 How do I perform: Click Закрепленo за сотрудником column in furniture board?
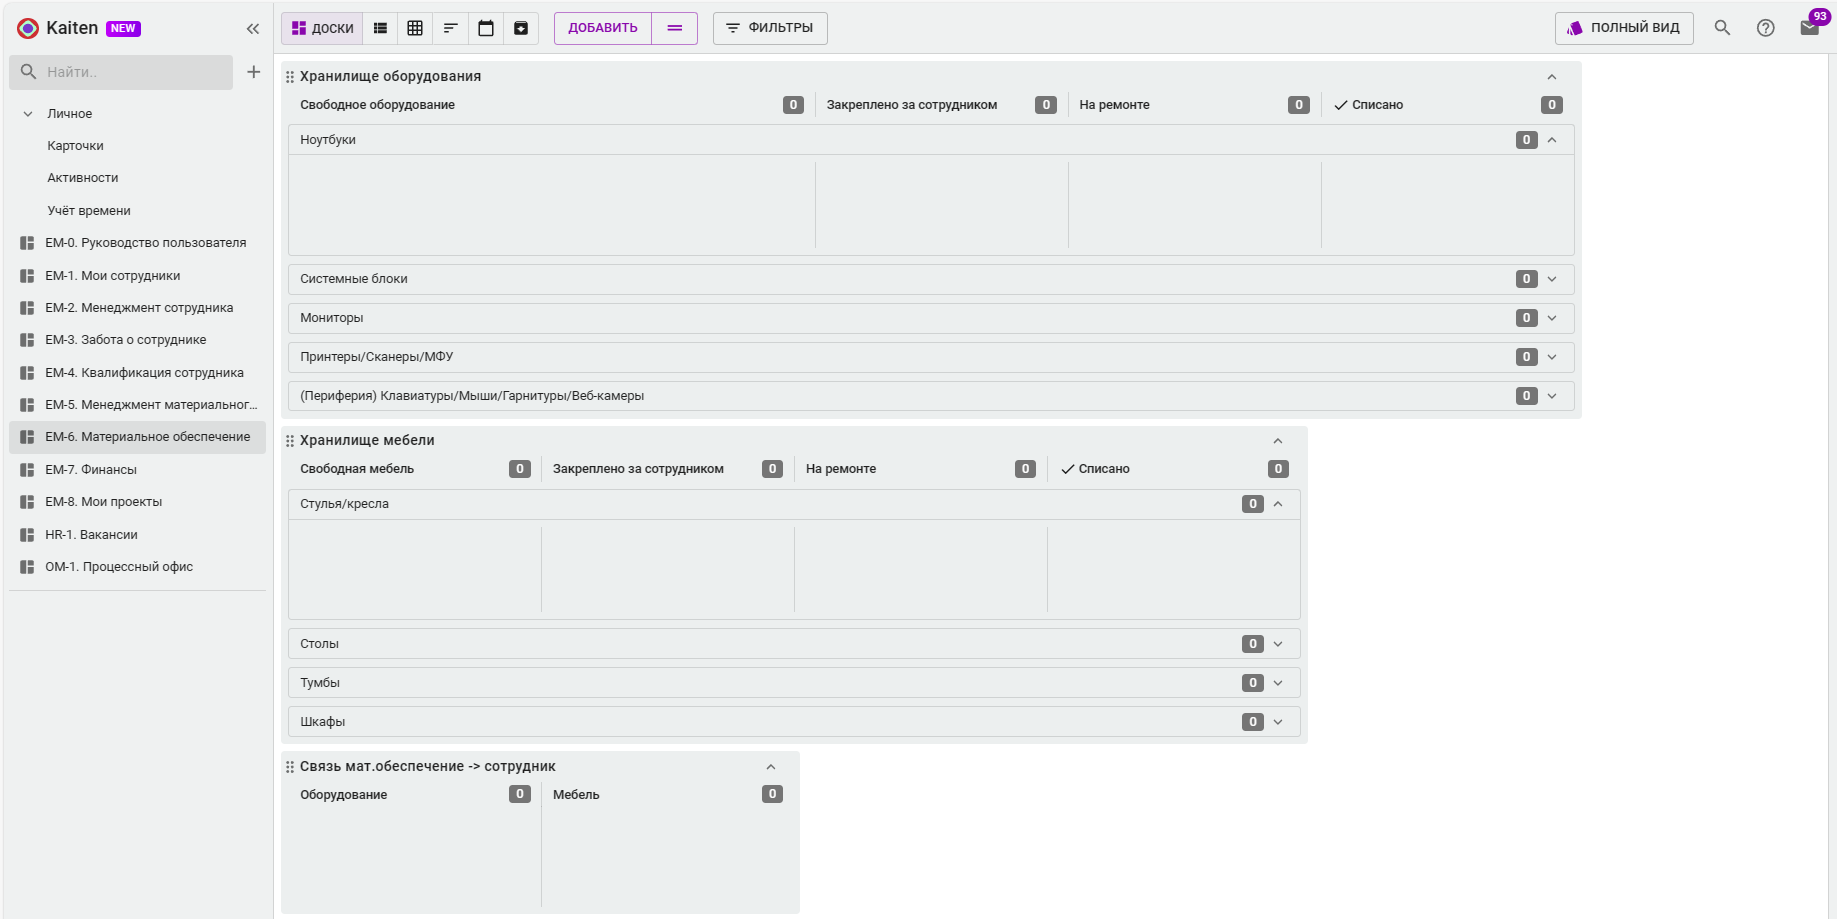(x=638, y=469)
